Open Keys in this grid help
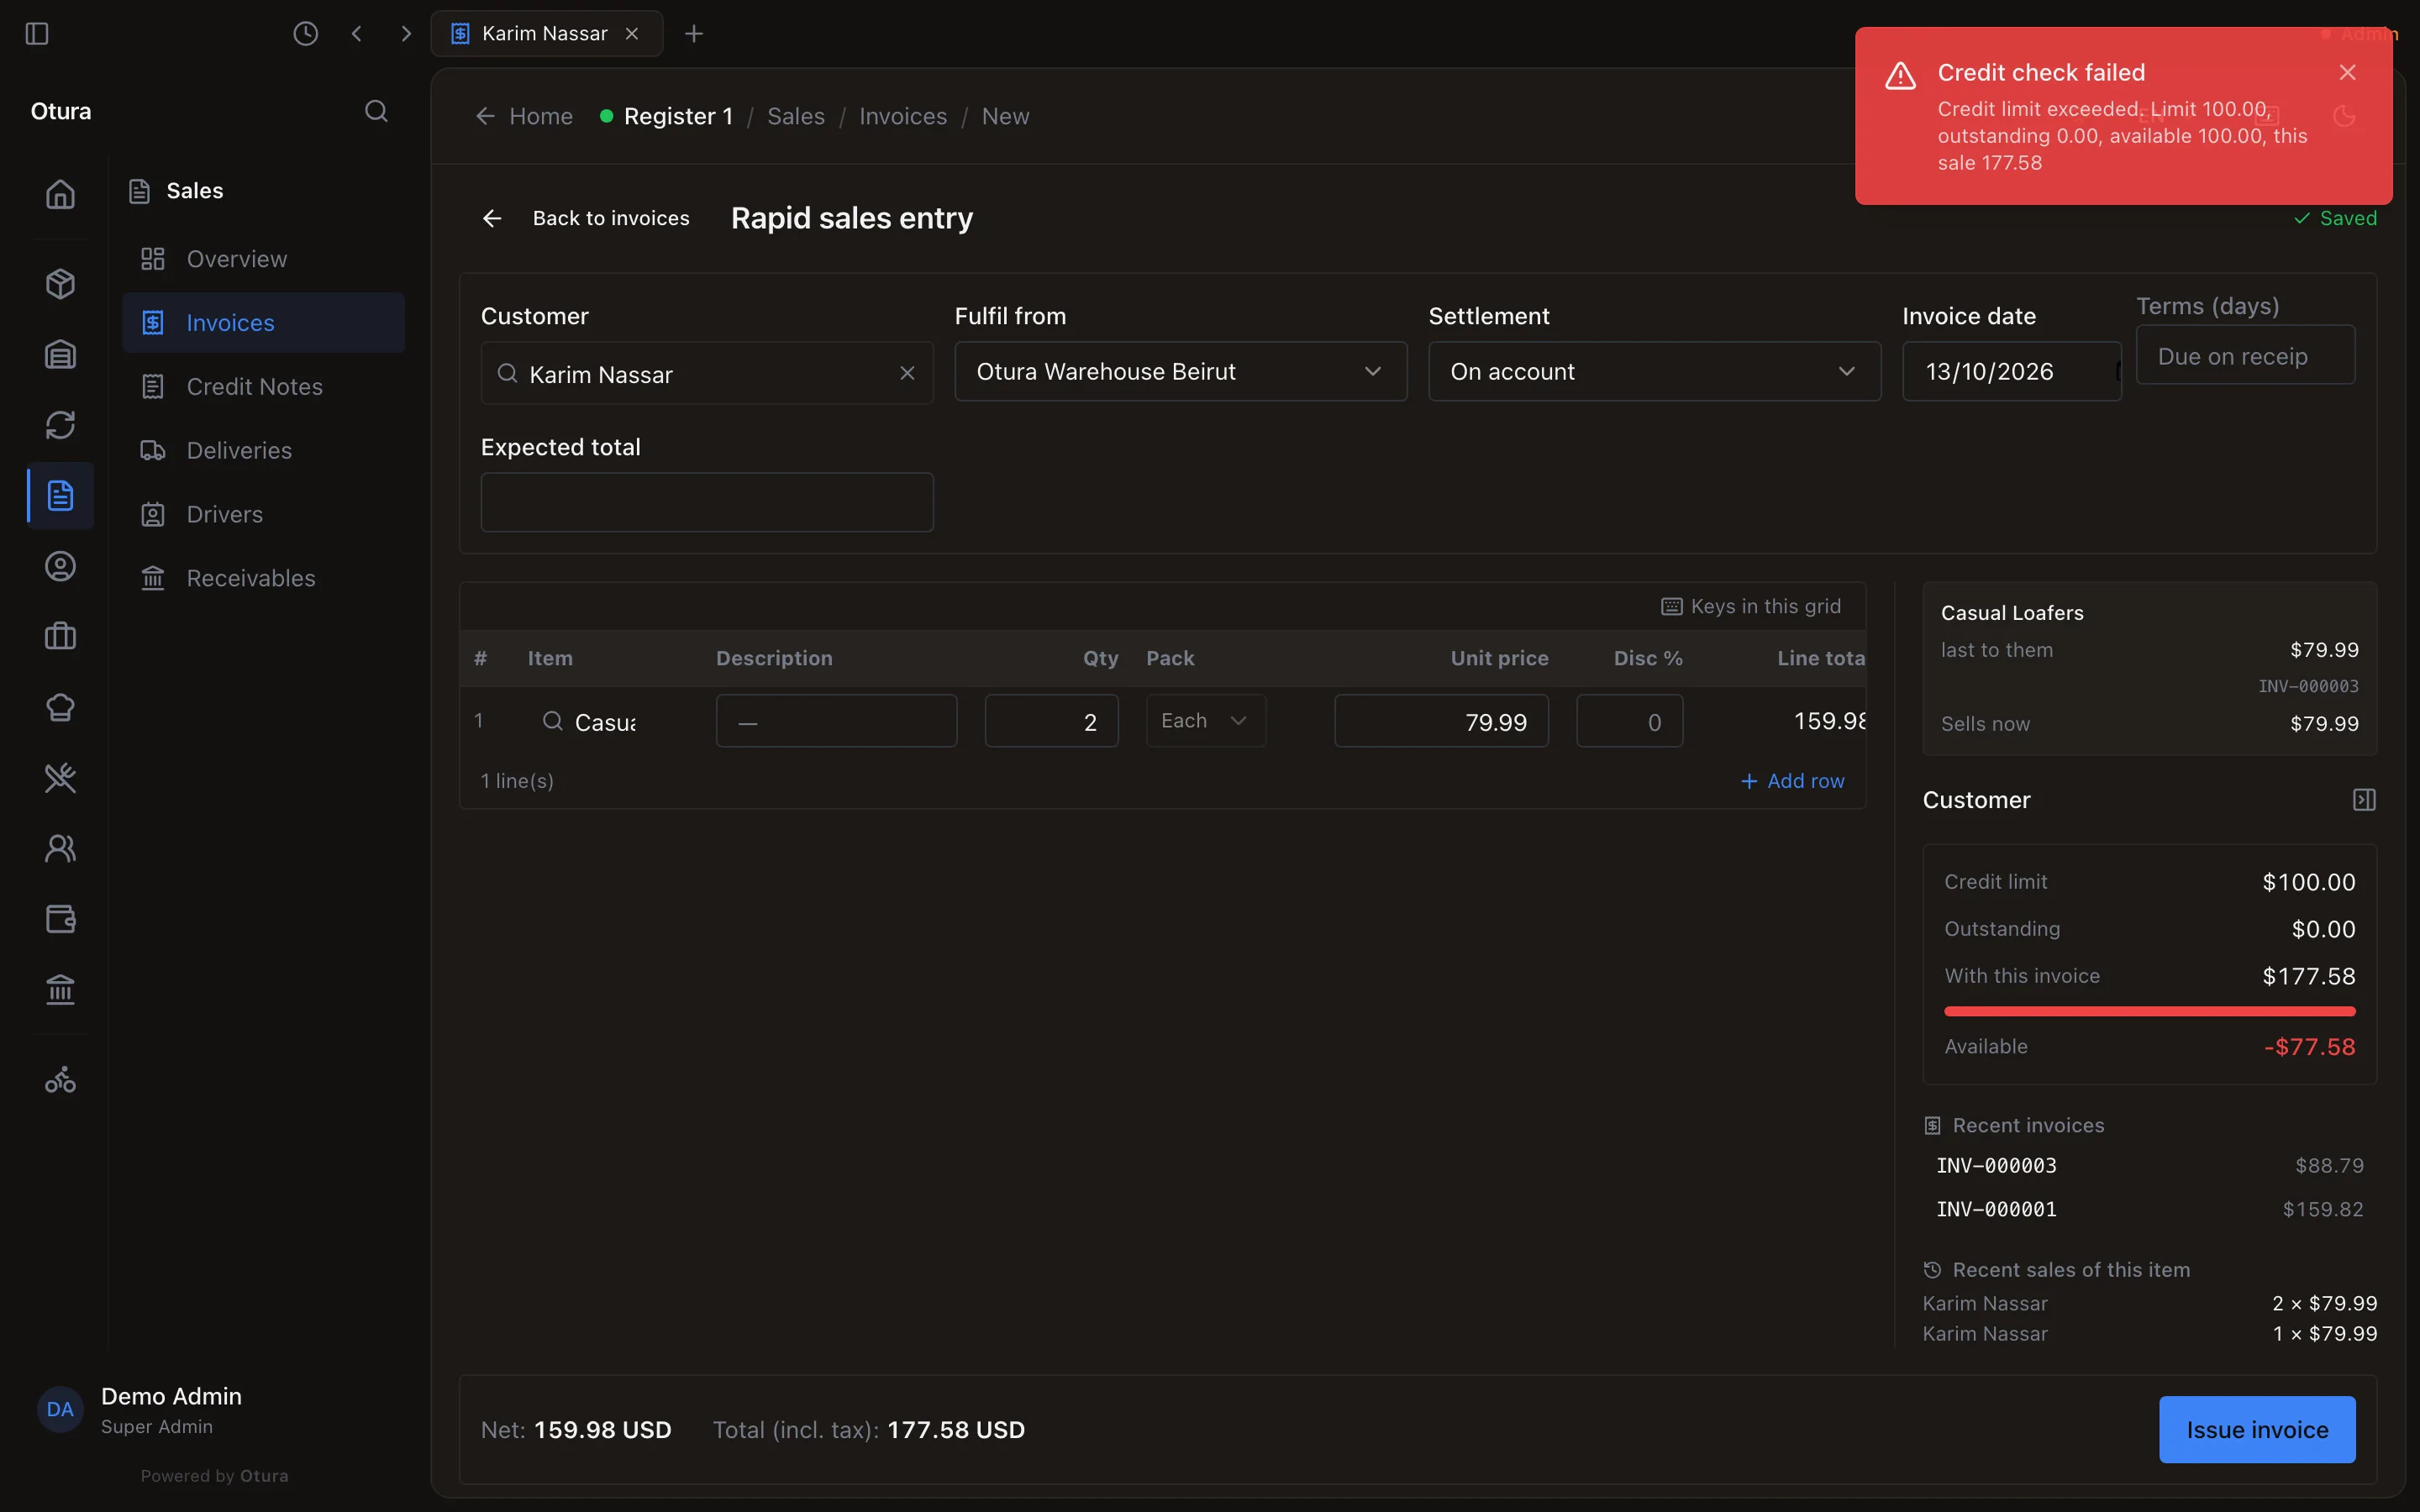This screenshot has height=1512, width=2420. [x=1751, y=606]
